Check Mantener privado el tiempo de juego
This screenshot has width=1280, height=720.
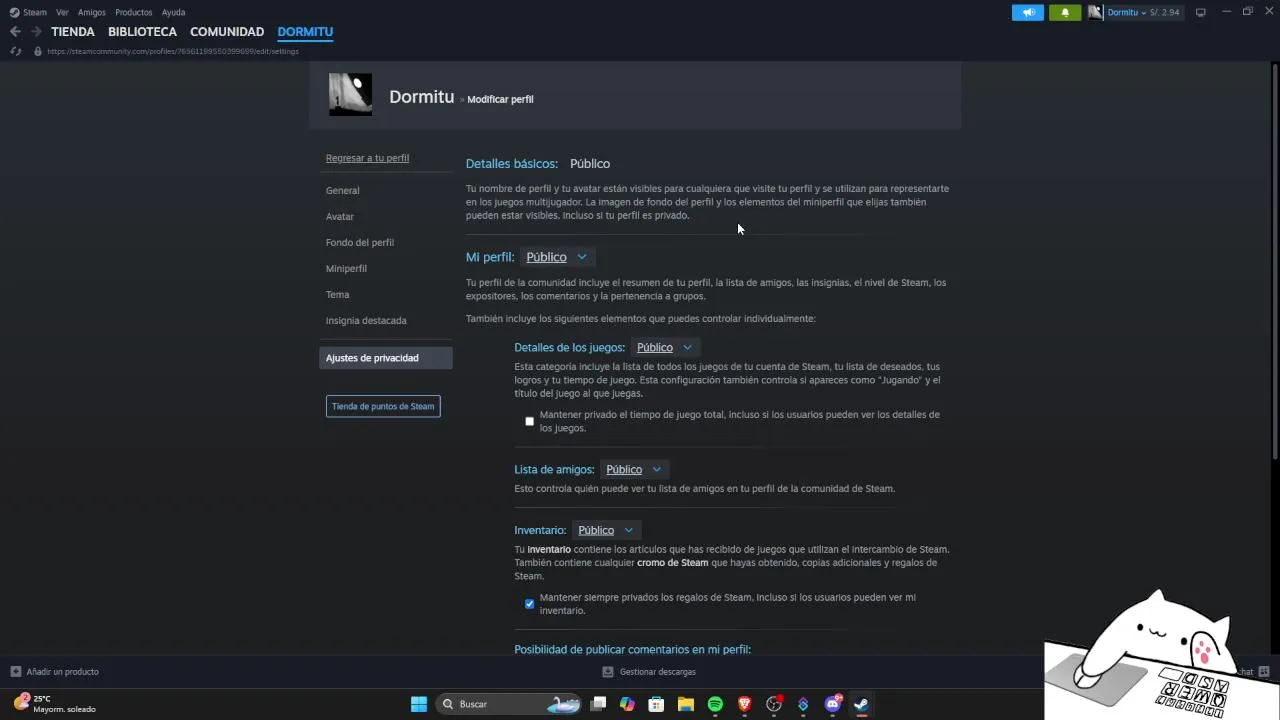tap(530, 421)
